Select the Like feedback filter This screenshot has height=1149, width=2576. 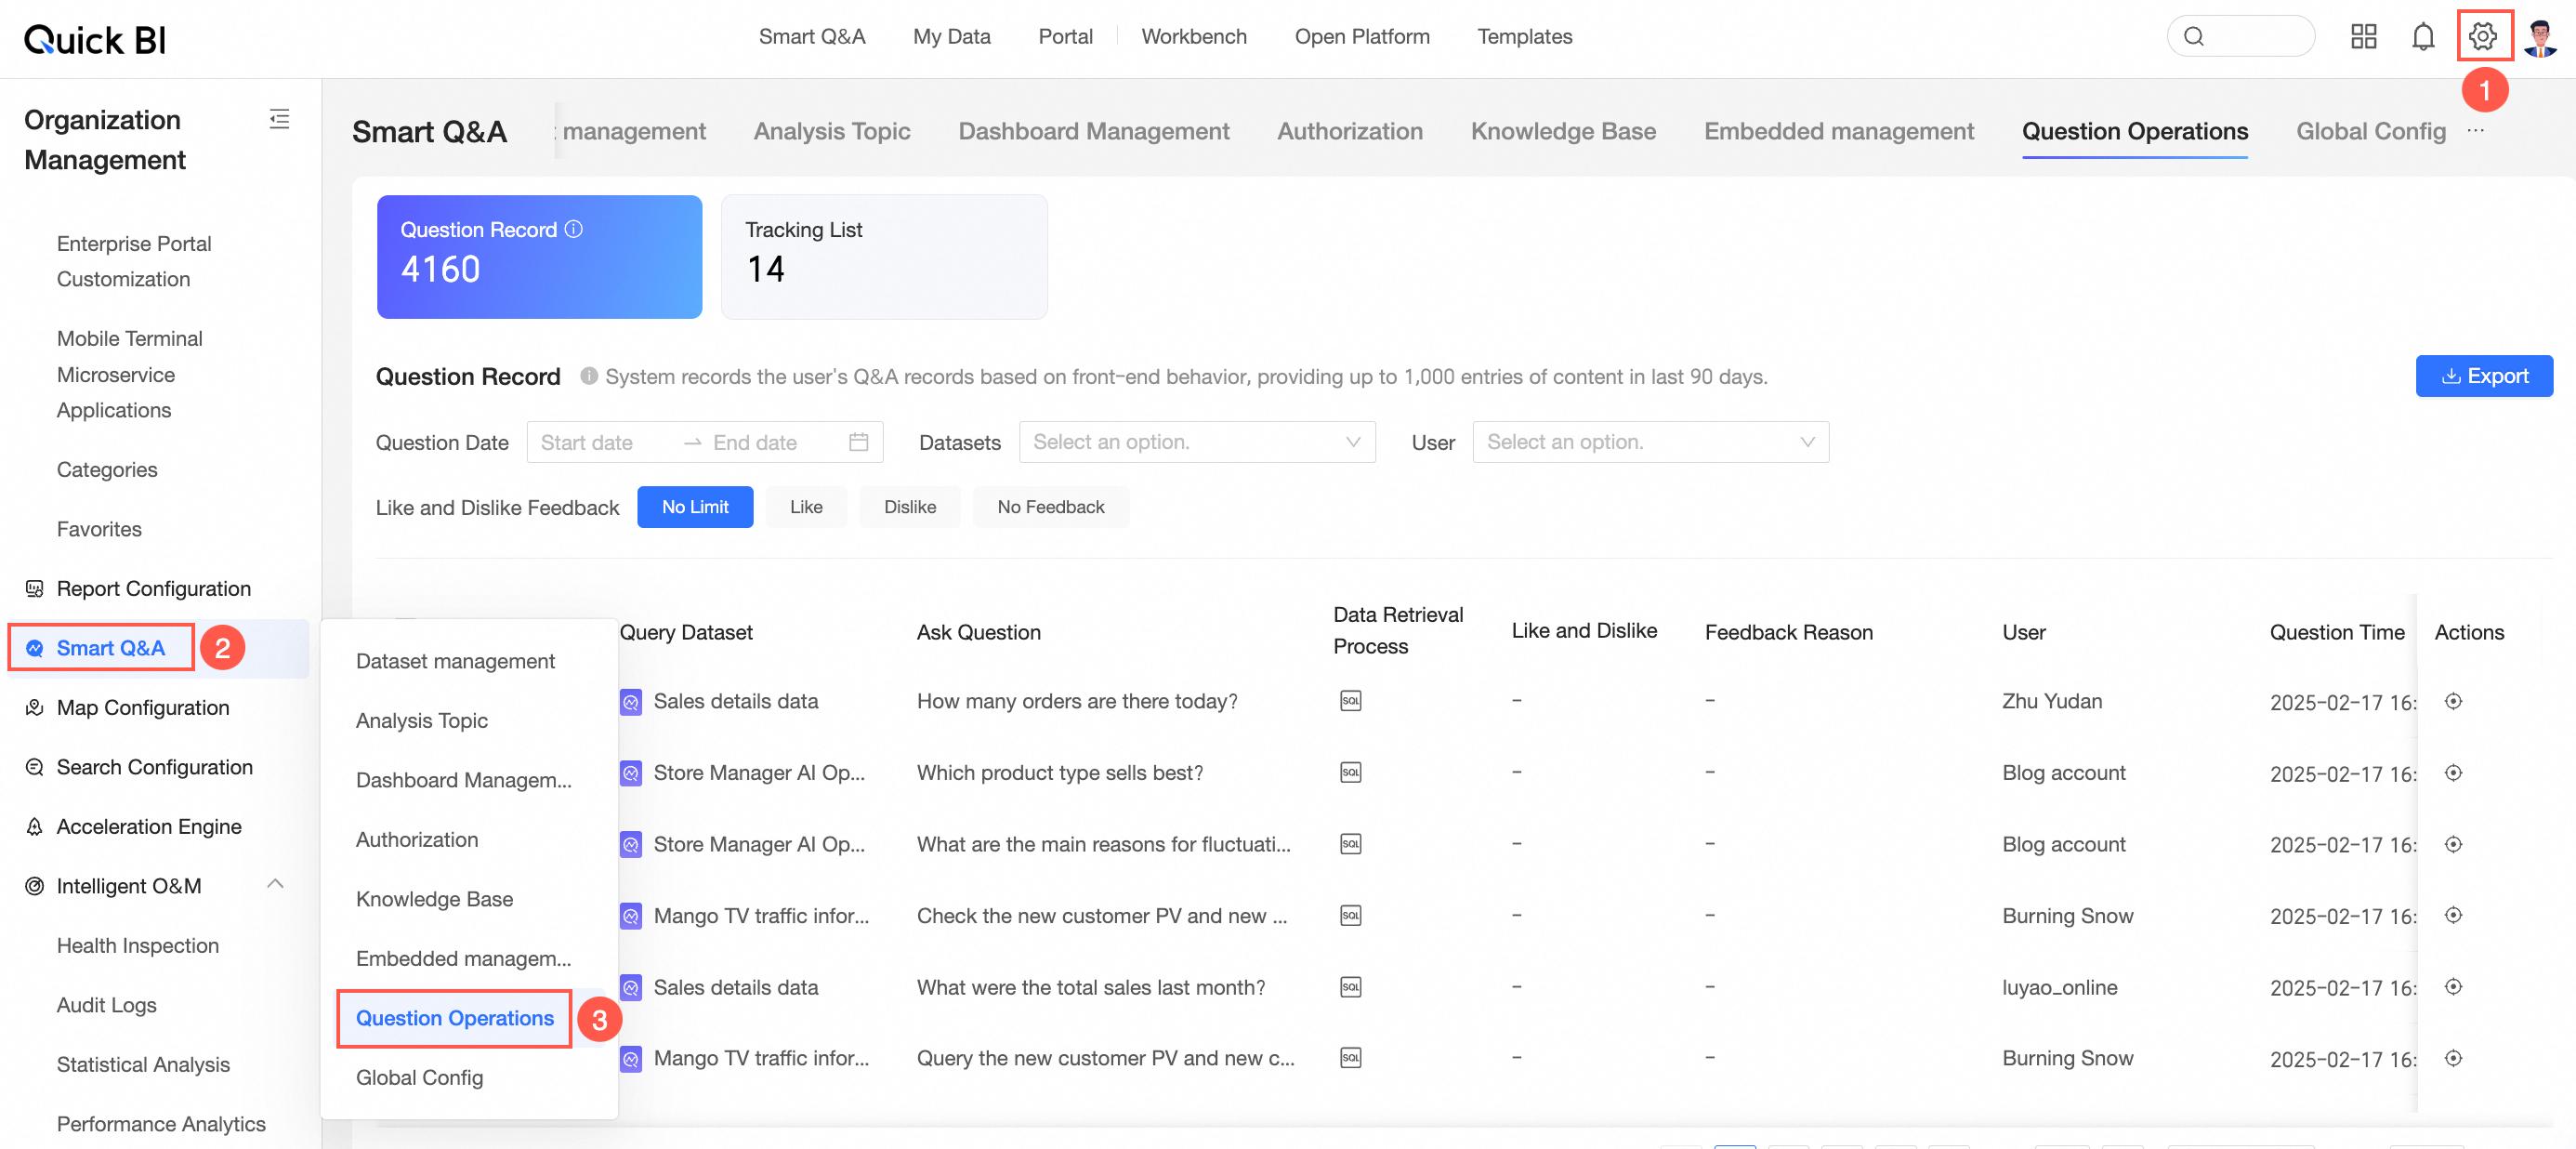[x=806, y=507]
